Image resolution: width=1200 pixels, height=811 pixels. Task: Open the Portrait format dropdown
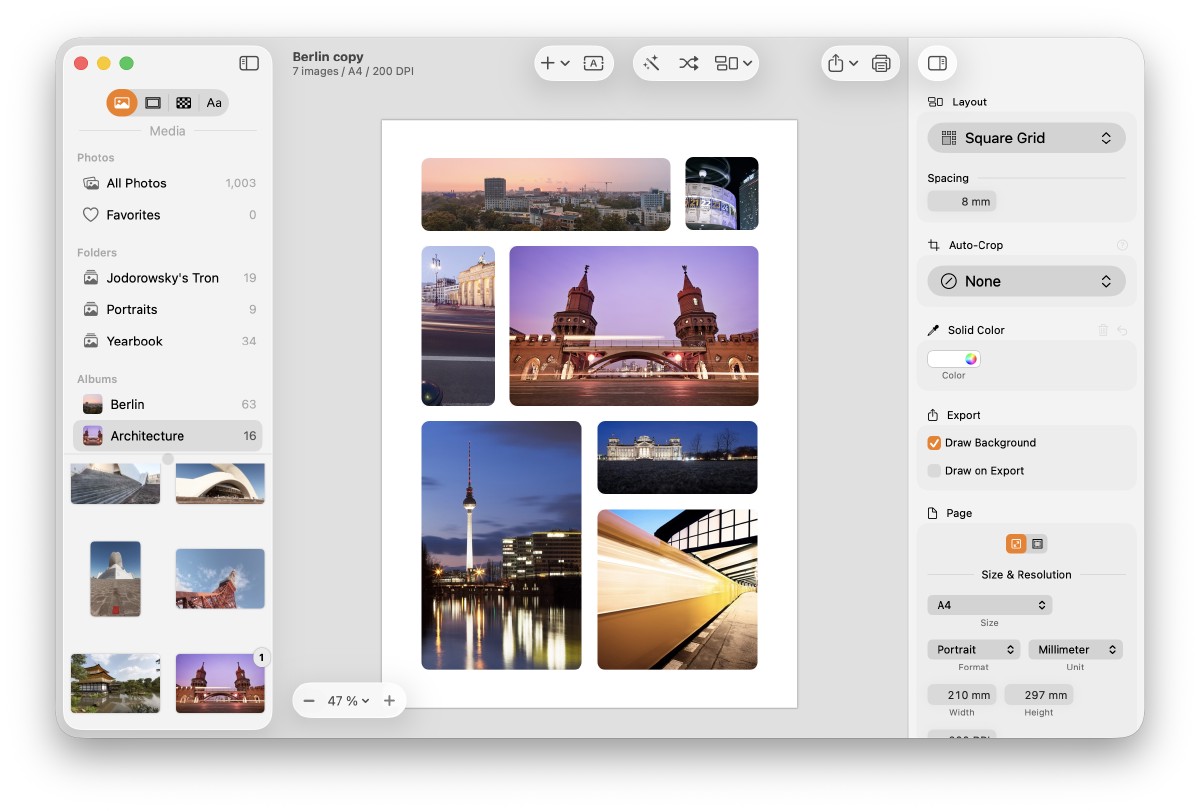pos(973,650)
